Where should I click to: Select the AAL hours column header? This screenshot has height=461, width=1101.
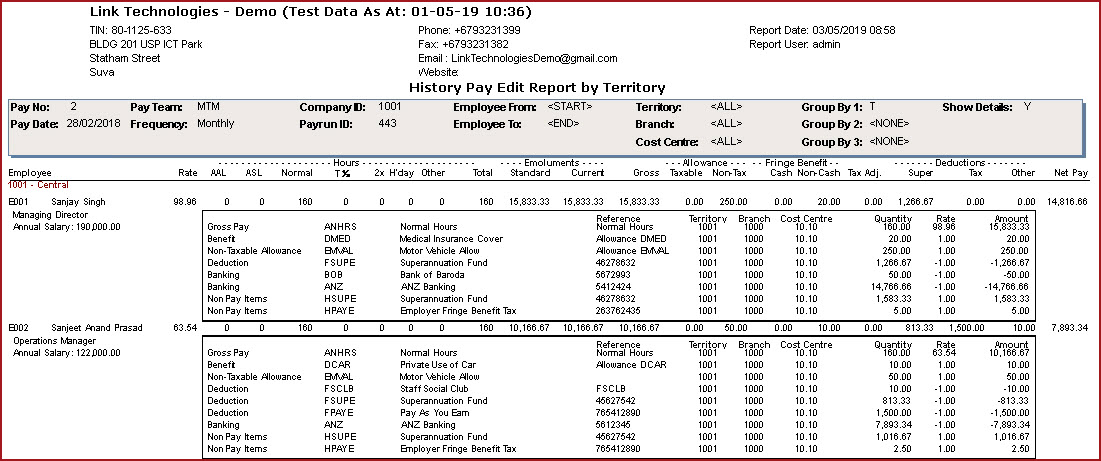(220, 173)
